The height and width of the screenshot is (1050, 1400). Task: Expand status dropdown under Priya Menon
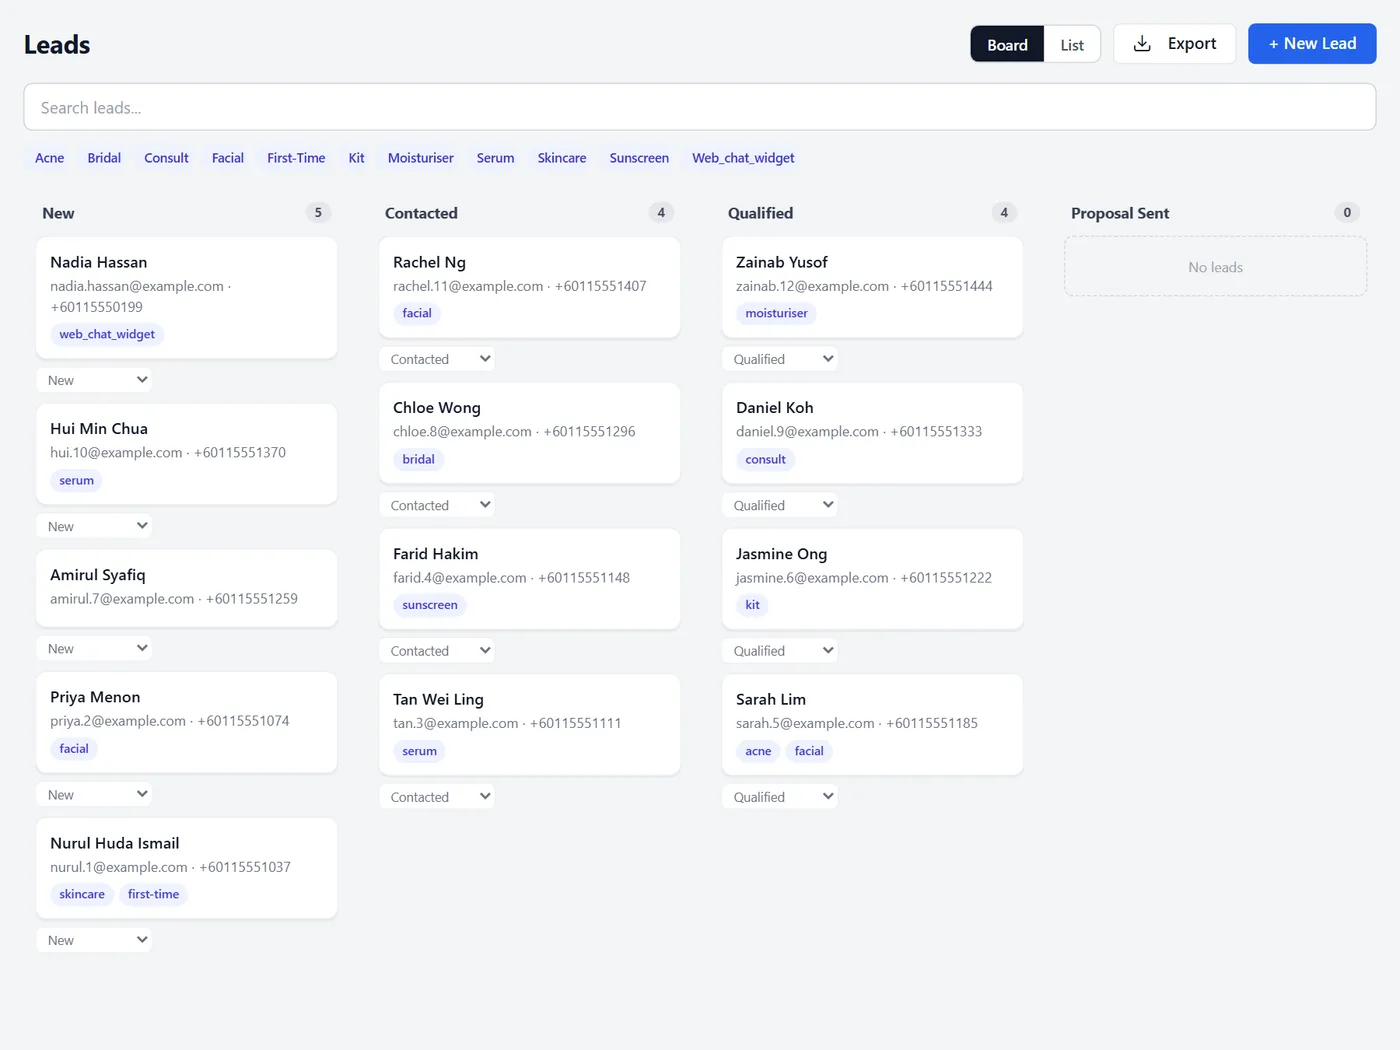click(94, 794)
